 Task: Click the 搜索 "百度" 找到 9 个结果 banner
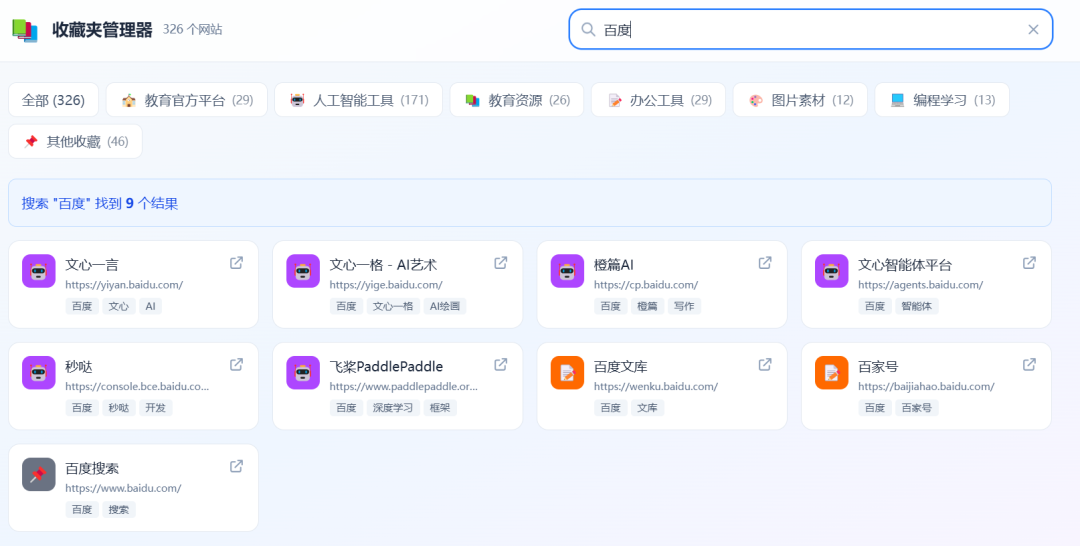tap(530, 203)
